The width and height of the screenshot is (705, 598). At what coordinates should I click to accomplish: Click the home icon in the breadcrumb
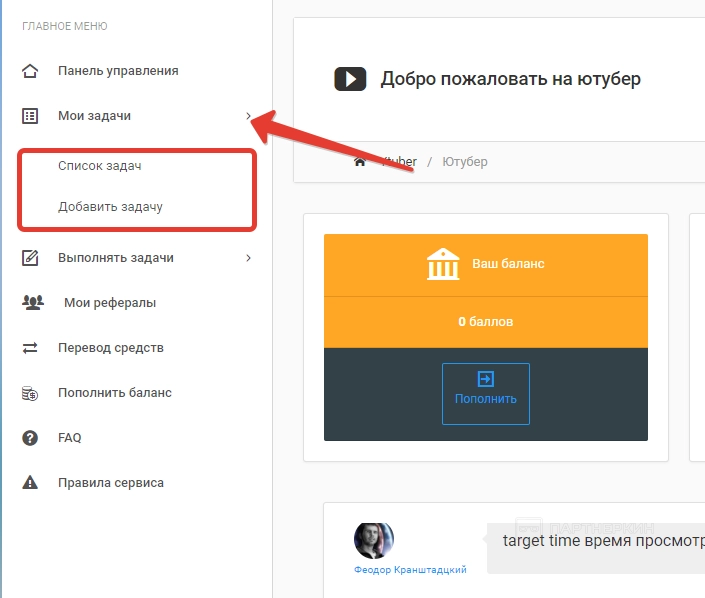tap(360, 162)
